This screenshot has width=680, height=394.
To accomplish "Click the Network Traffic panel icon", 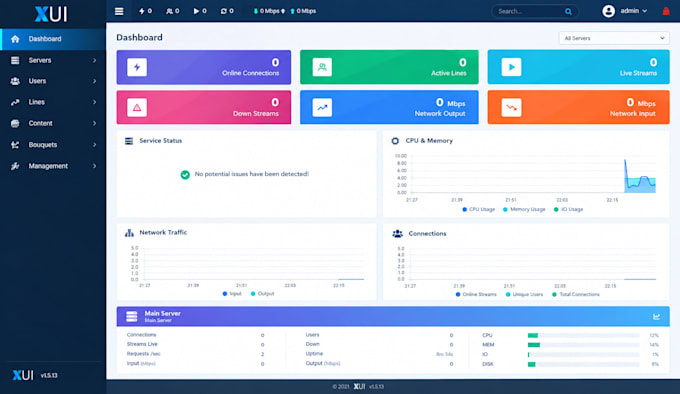I will coord(129,233).
